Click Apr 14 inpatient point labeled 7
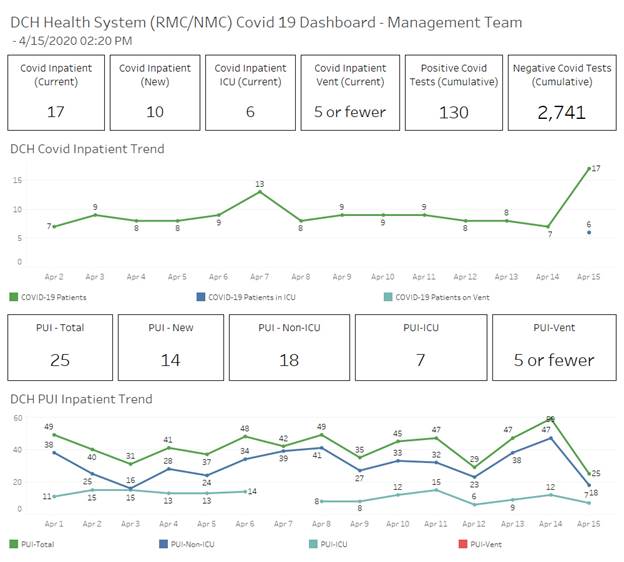 (x=548, y=226)
